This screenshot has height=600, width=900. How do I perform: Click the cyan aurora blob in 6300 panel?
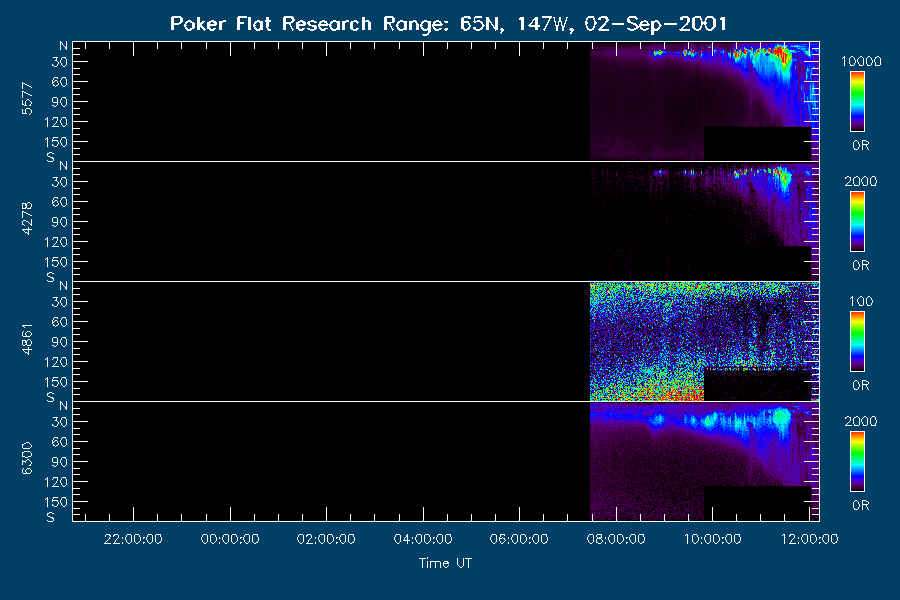click(x=781, y=416)
